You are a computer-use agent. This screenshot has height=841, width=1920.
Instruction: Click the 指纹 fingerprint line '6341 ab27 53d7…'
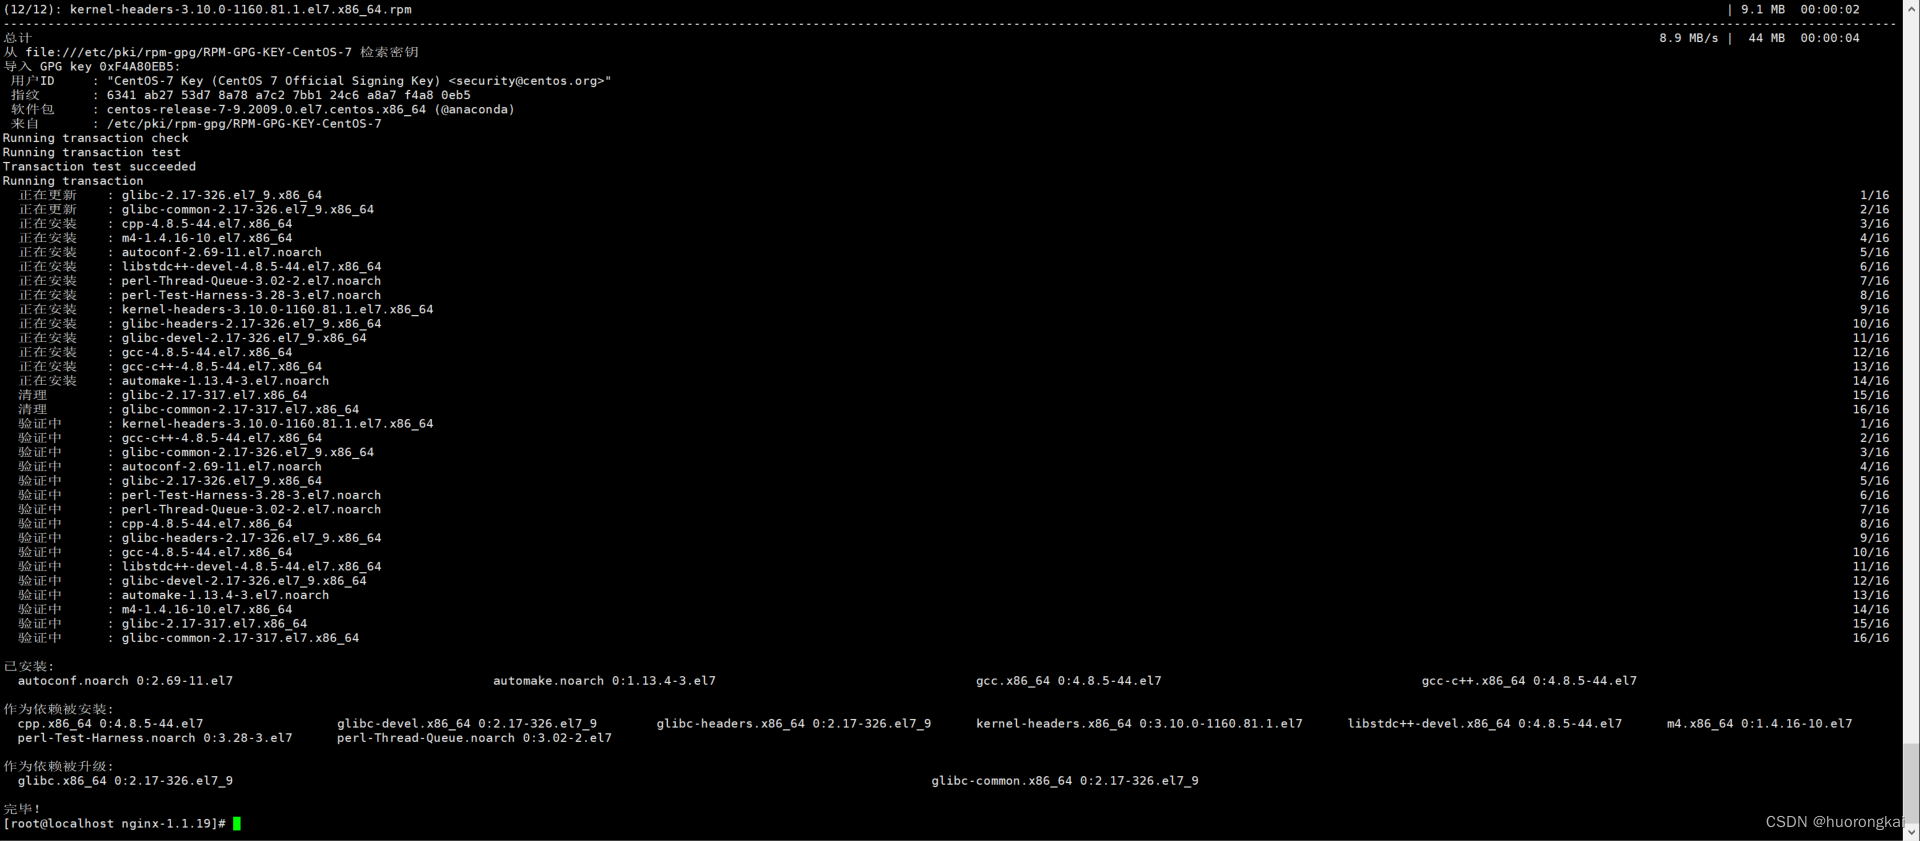[240, 95]
